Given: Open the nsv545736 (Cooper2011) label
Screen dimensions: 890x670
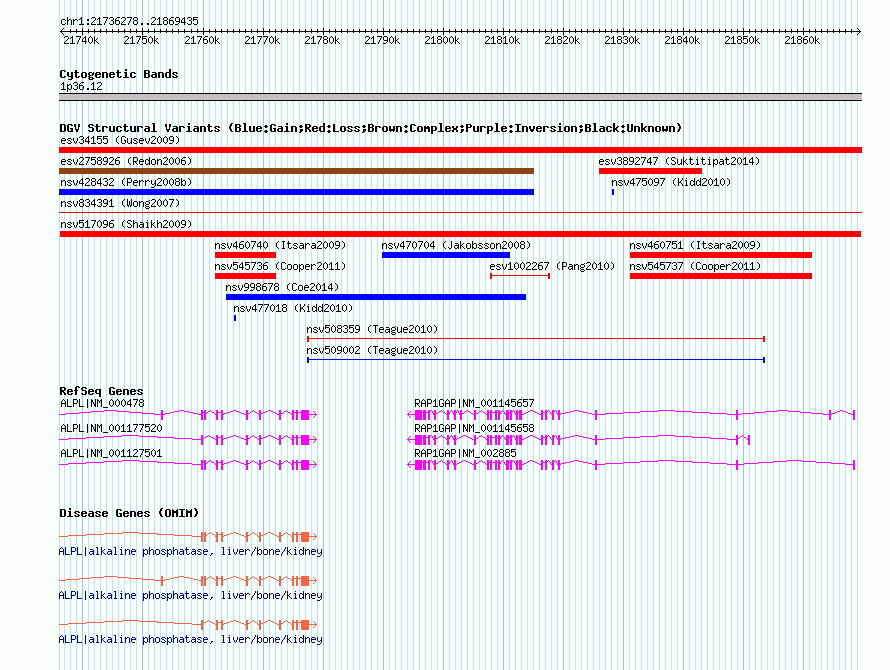Looking at the screenshot, I should 280,266.
